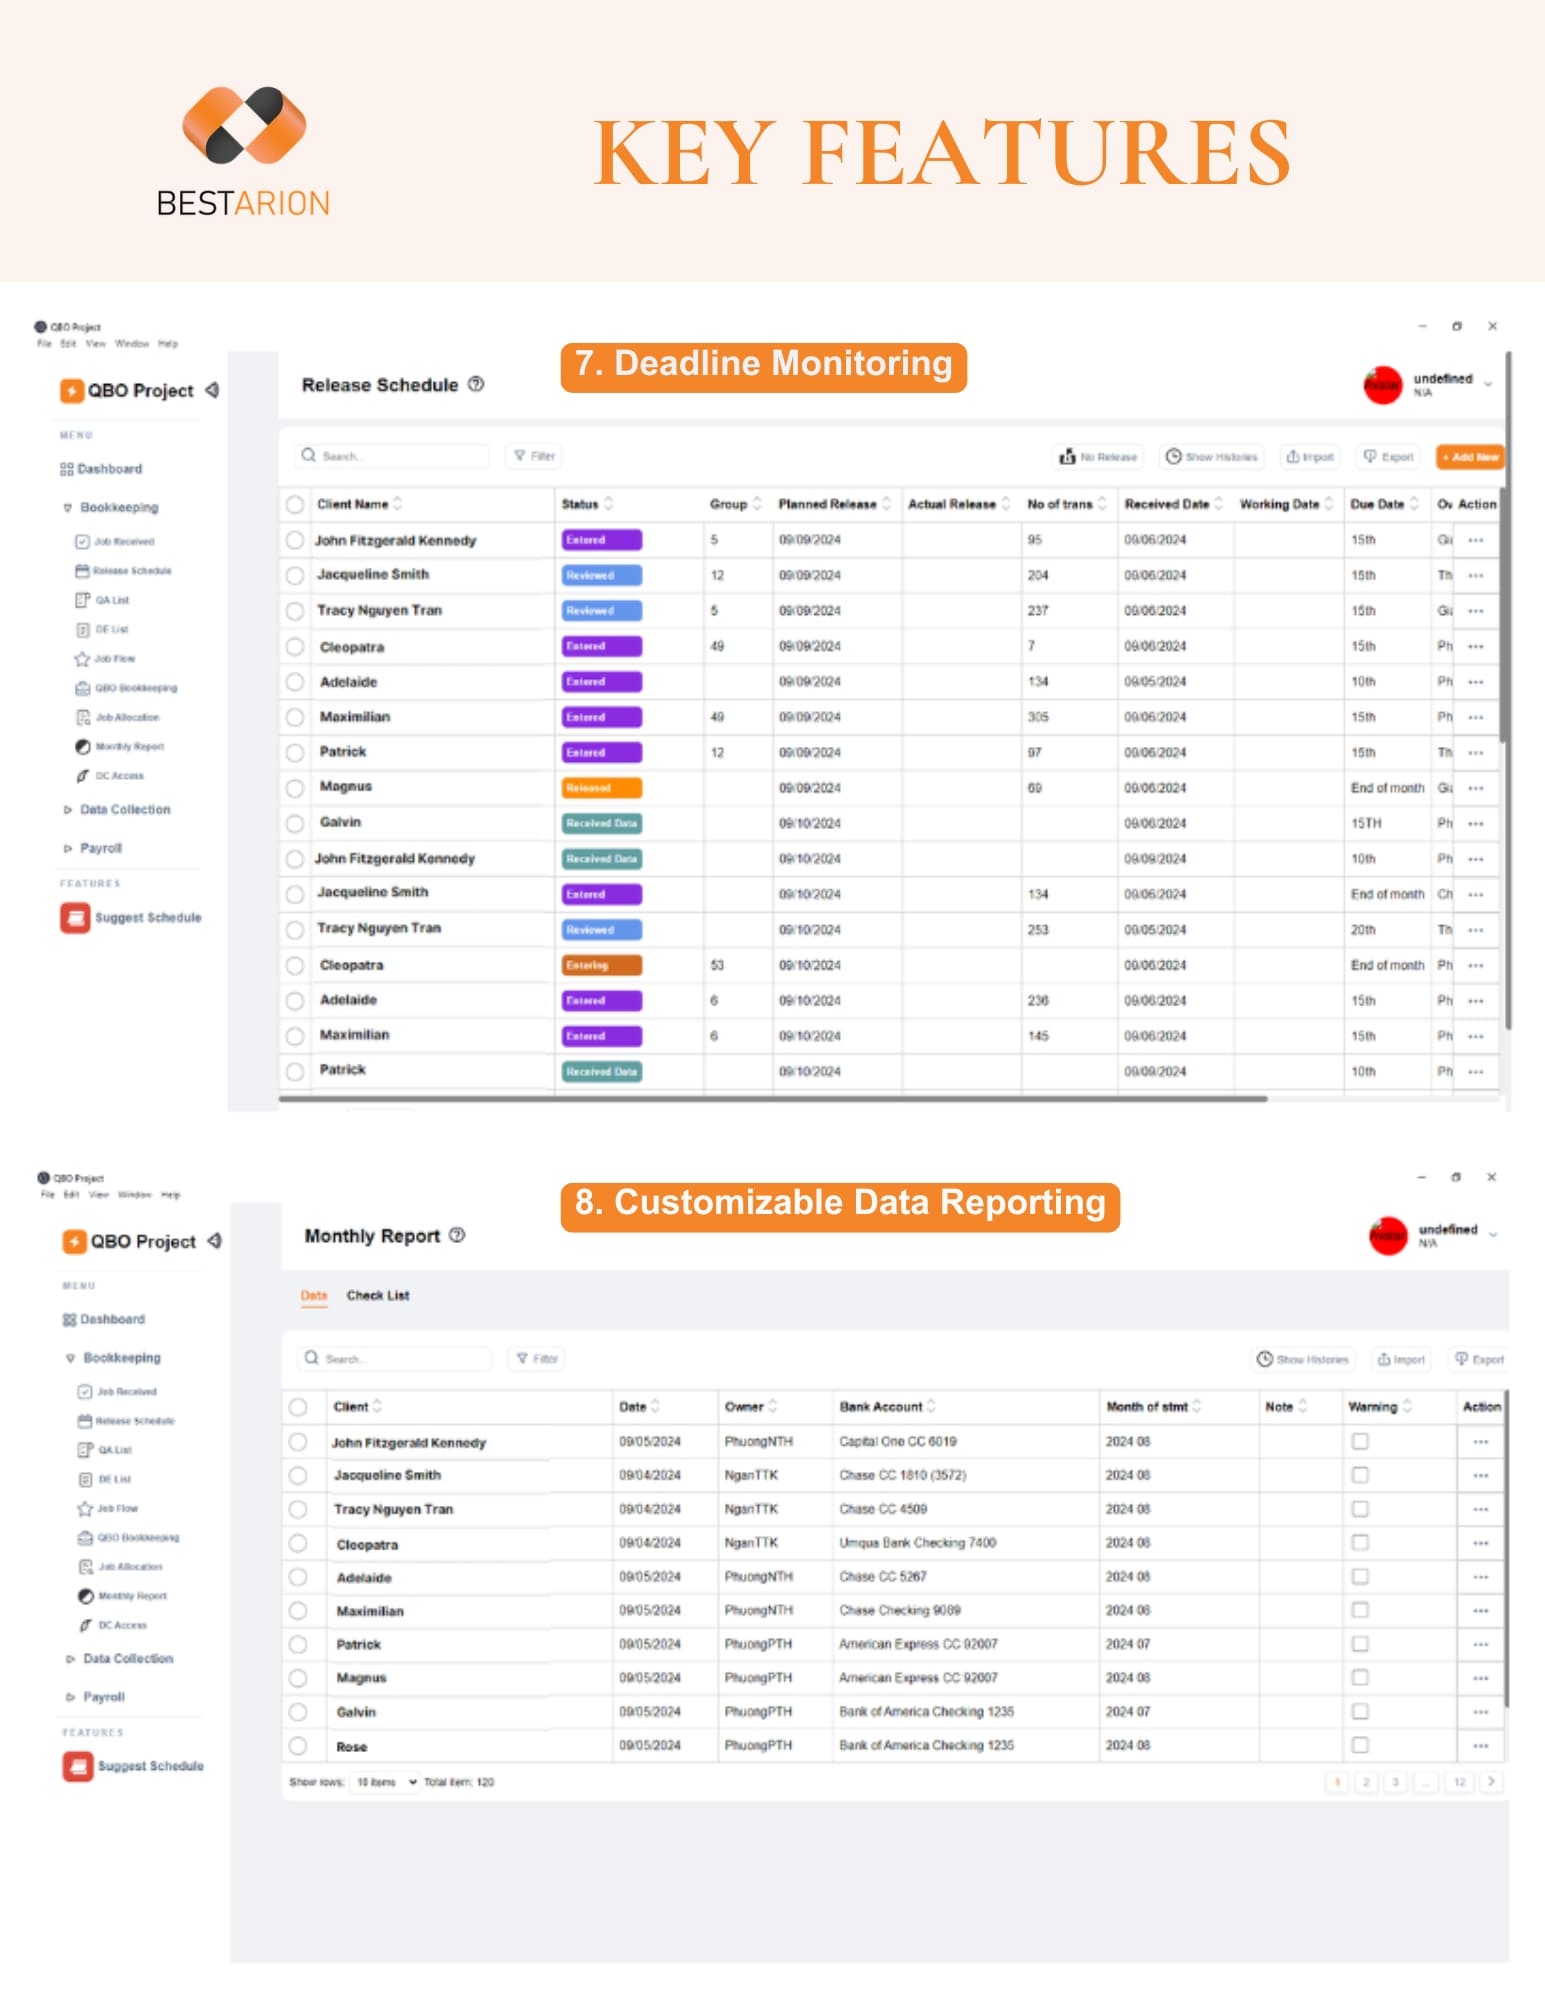This screenshot has width=1545, height=2000.
Task: Open user dropdown beside undefined in Release Schedule window
Action: [1488, 384]
